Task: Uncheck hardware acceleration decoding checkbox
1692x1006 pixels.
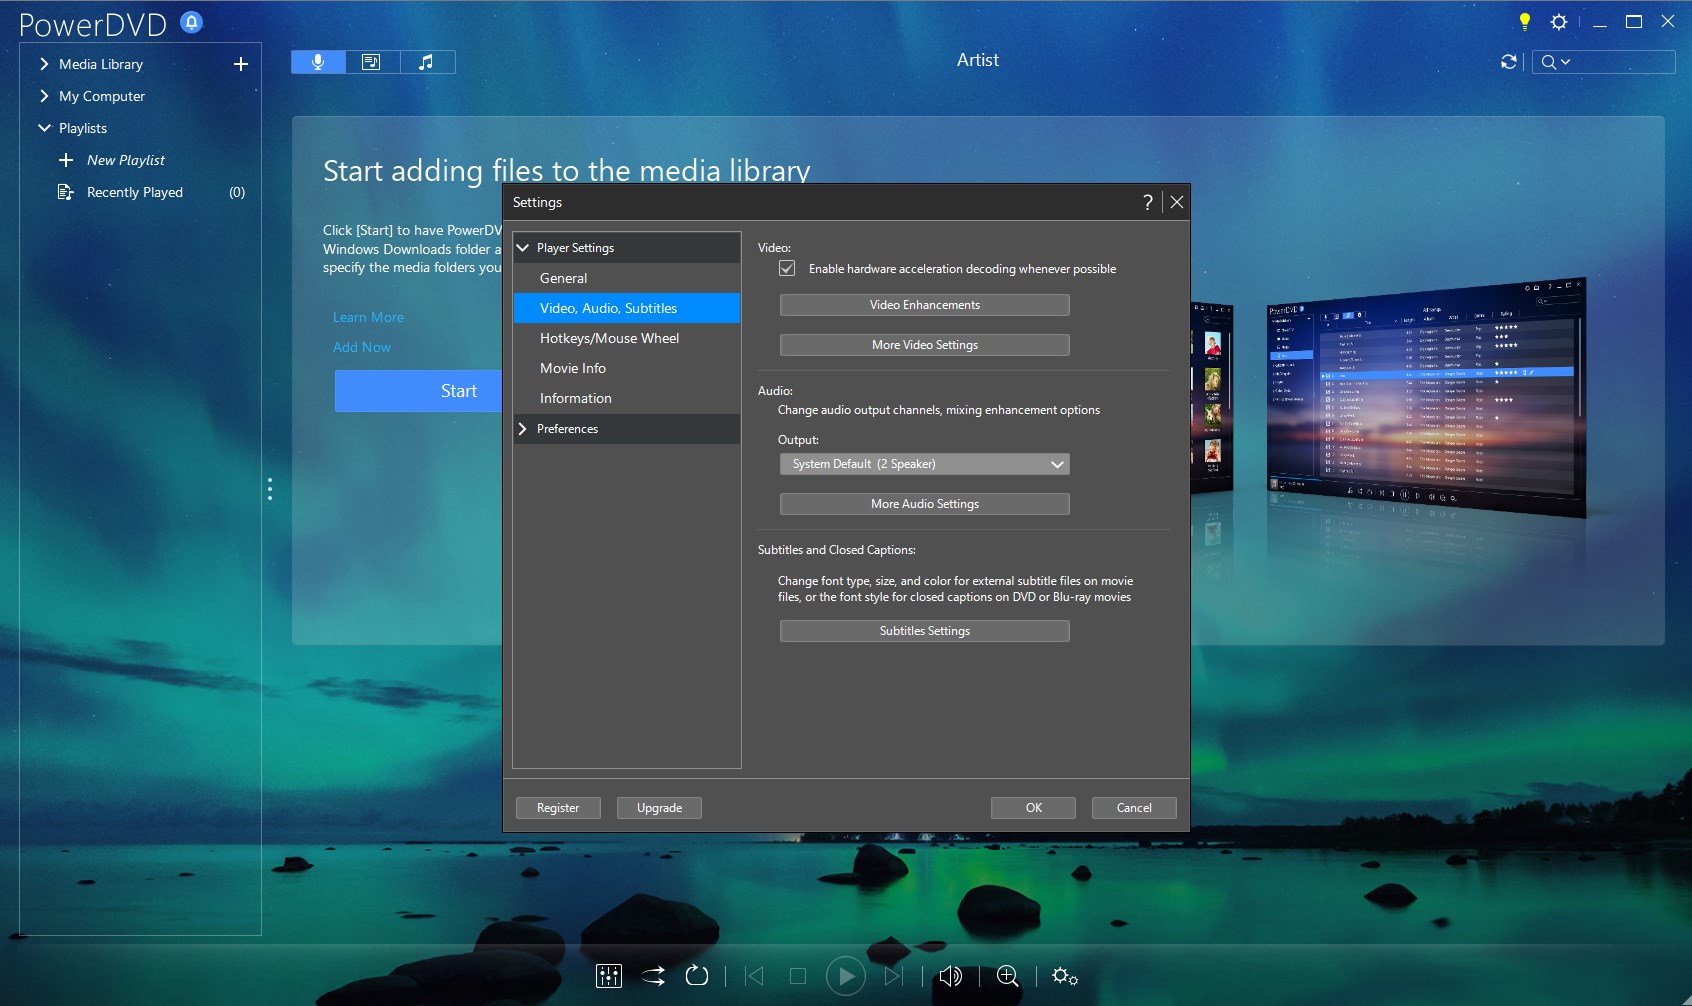Action: coord(787,269)
